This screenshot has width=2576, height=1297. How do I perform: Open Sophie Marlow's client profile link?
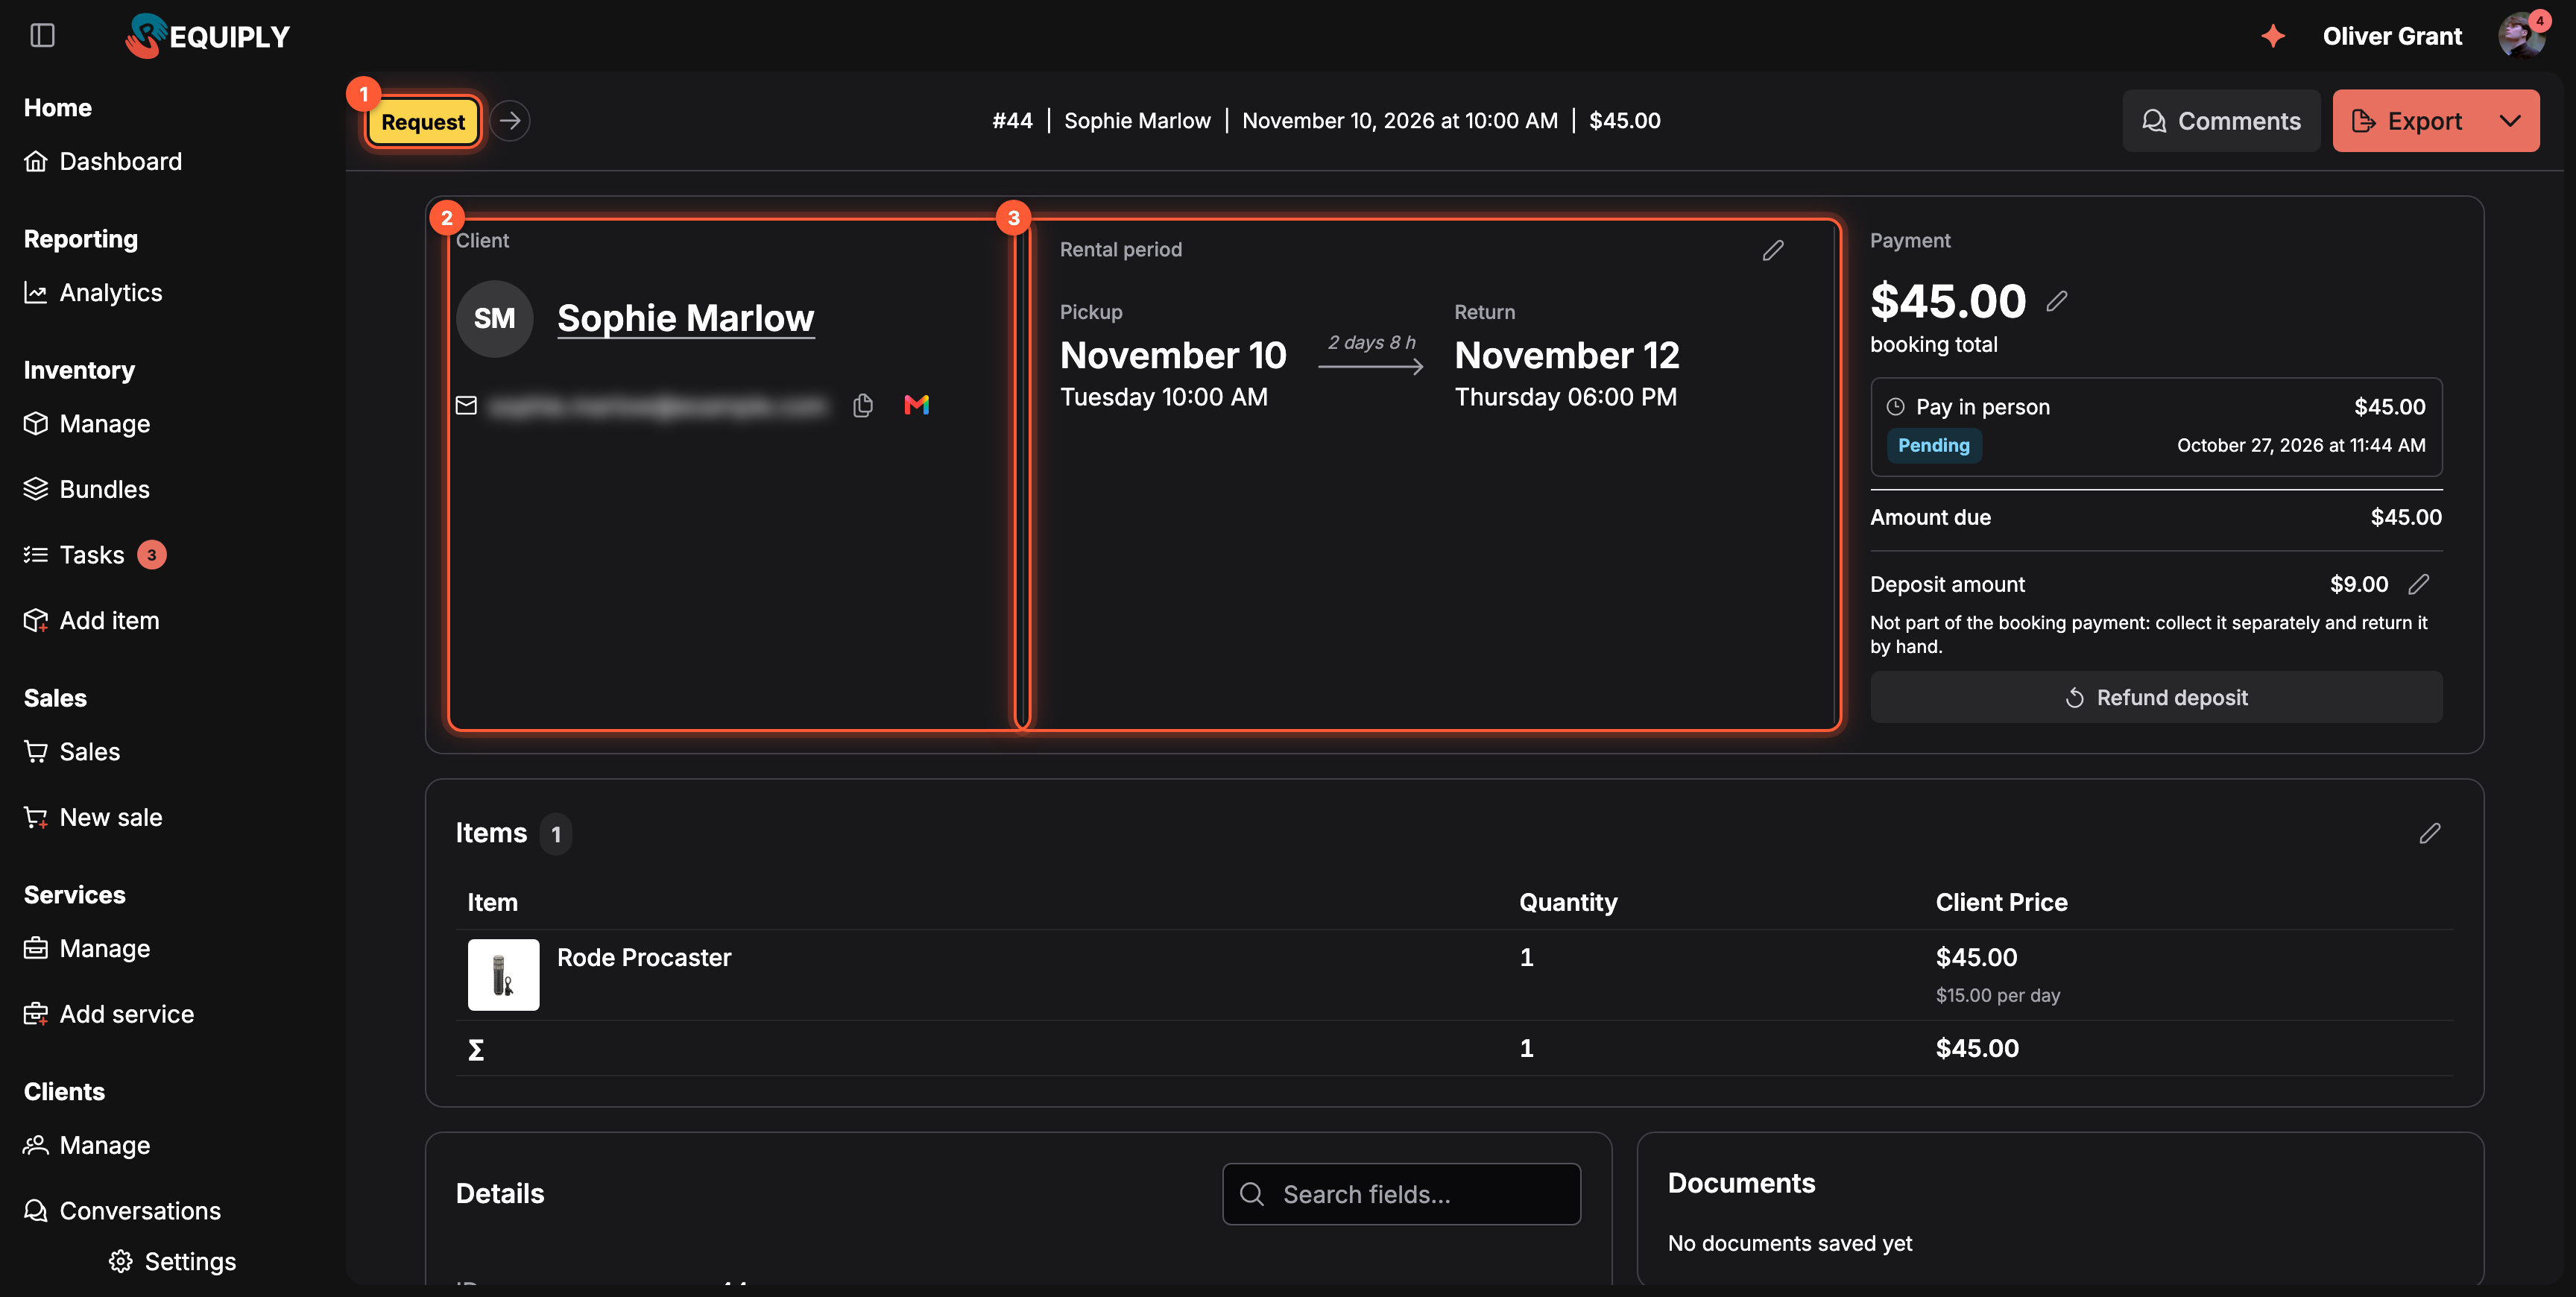685,318
